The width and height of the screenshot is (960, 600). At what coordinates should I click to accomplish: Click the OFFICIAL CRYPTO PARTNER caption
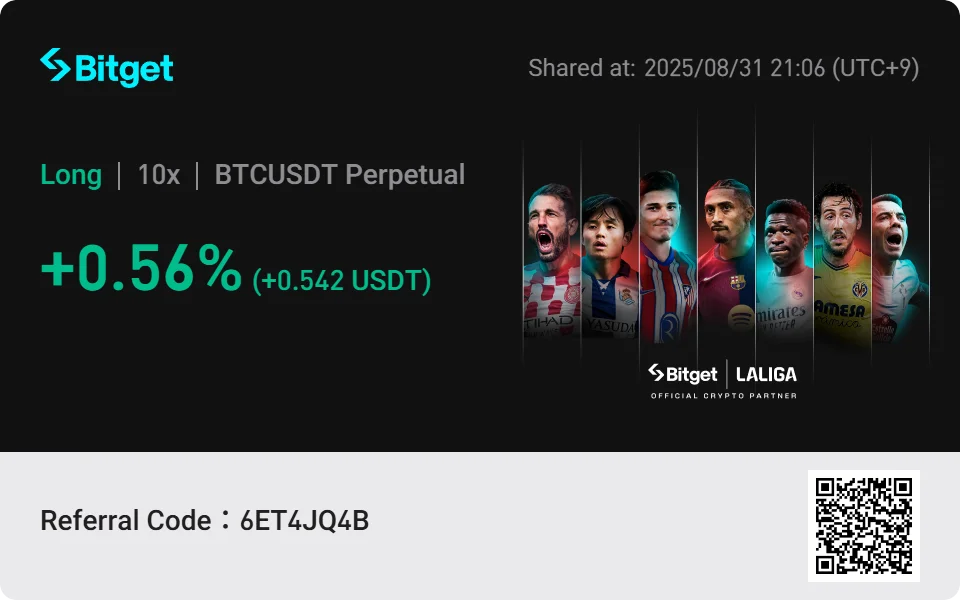click(x=724, y=396)
